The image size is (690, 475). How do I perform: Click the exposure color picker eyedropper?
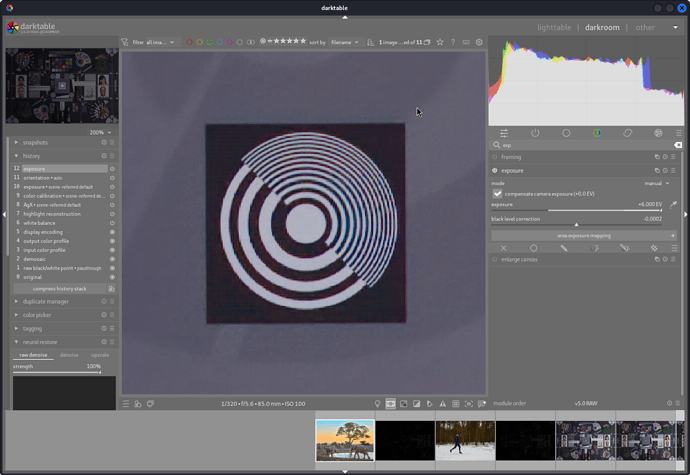coord(673,205)
